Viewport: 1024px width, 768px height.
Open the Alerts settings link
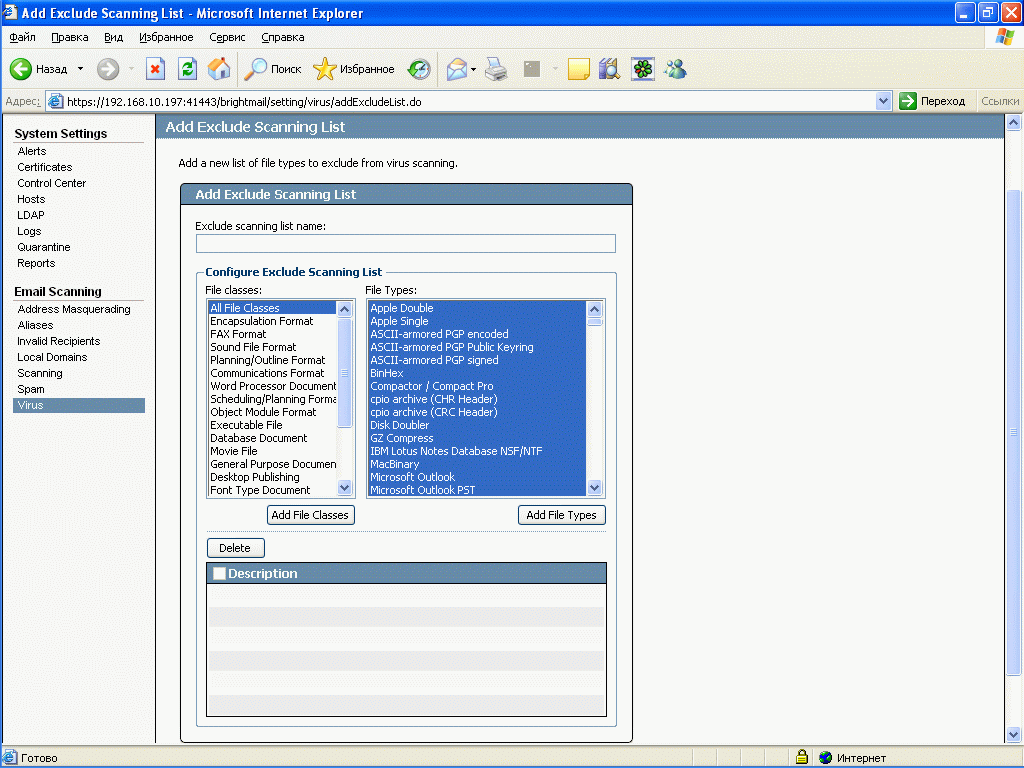coord(32,151)
